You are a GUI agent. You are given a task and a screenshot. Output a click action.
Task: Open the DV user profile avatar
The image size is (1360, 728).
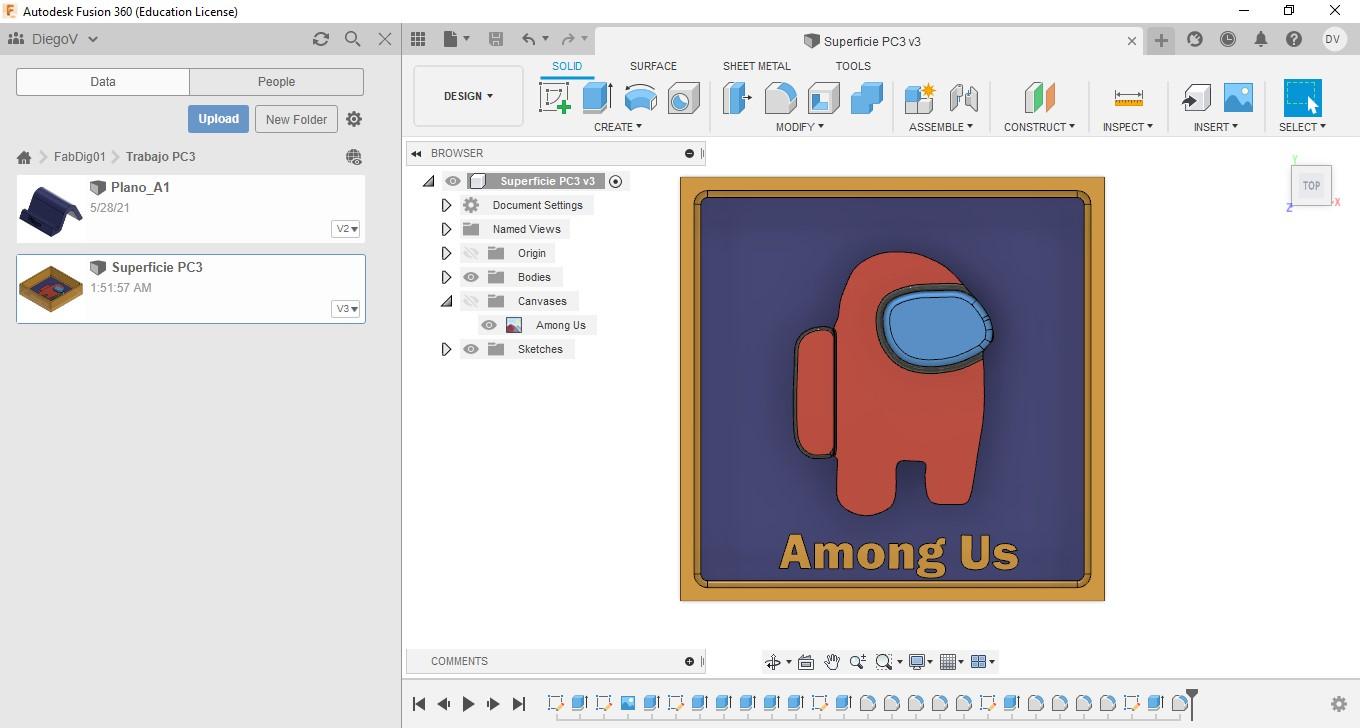click(x=1333, y=39)
